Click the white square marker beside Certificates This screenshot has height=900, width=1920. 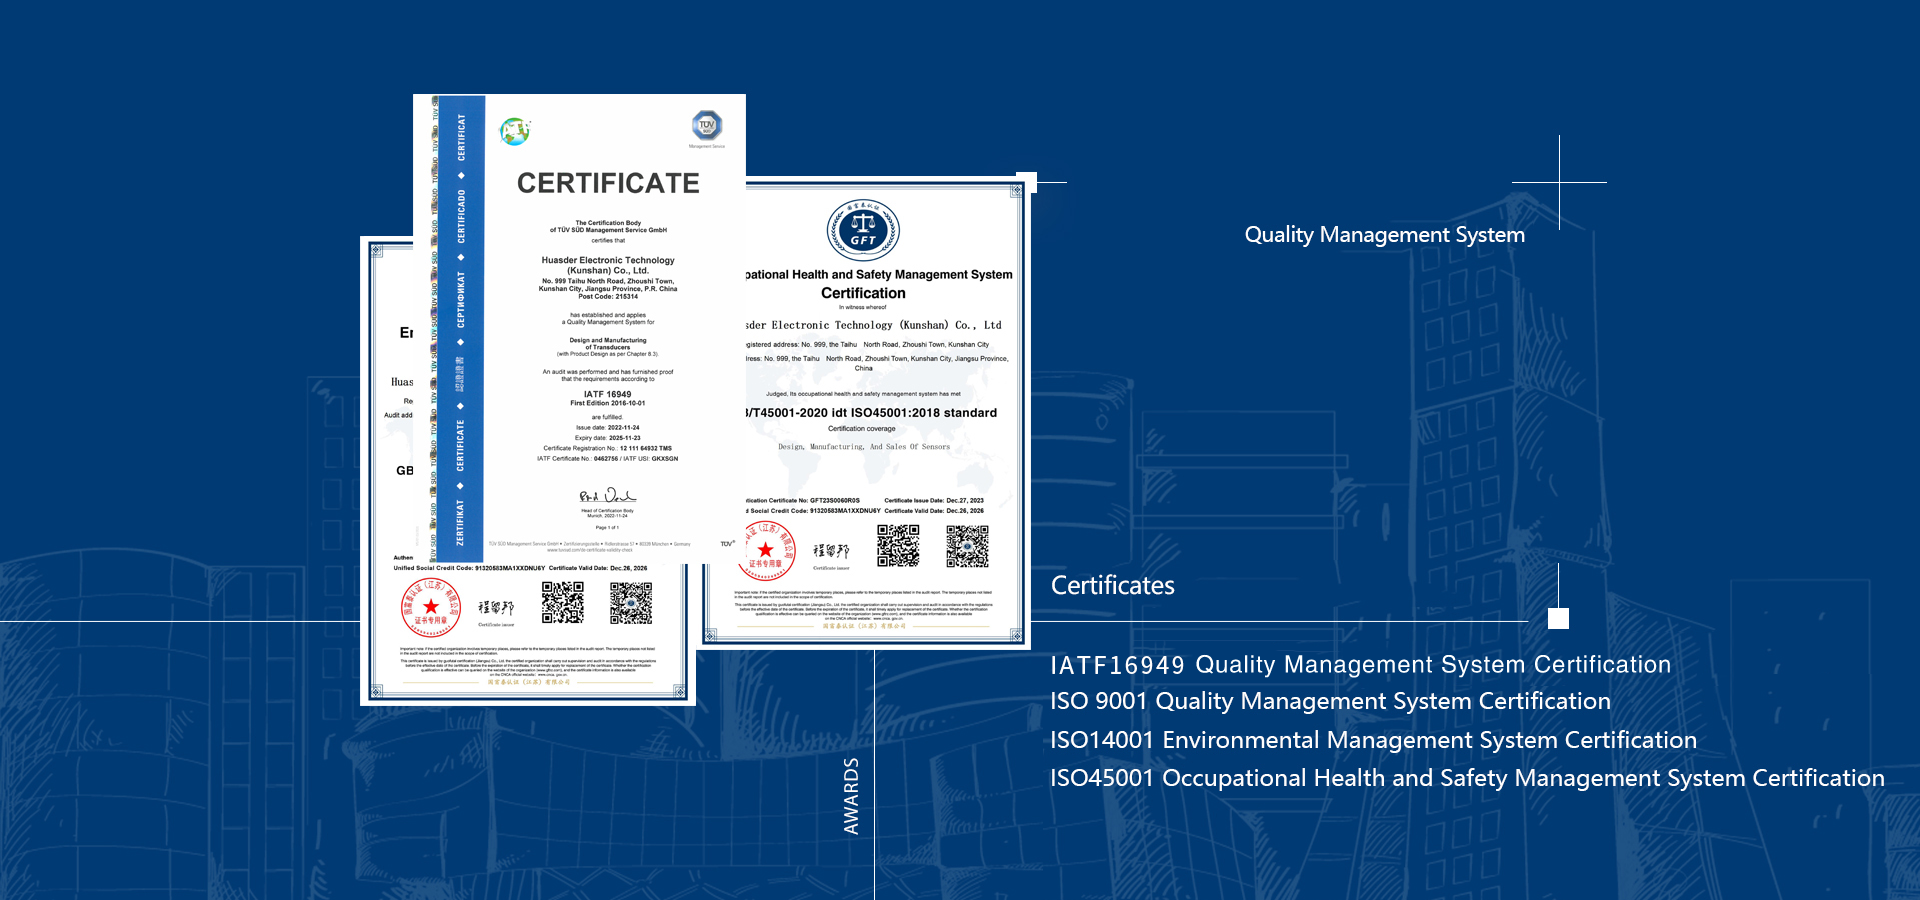(x=1558, y=618)
